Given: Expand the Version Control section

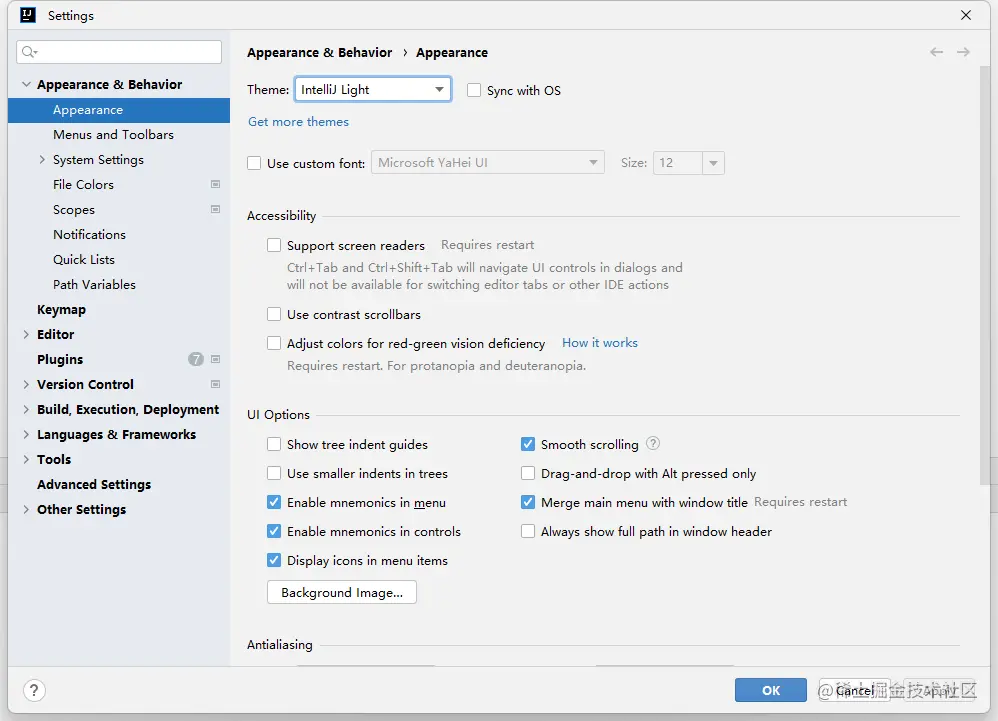Looking at the screenshot, I should (x=26, y=384).
